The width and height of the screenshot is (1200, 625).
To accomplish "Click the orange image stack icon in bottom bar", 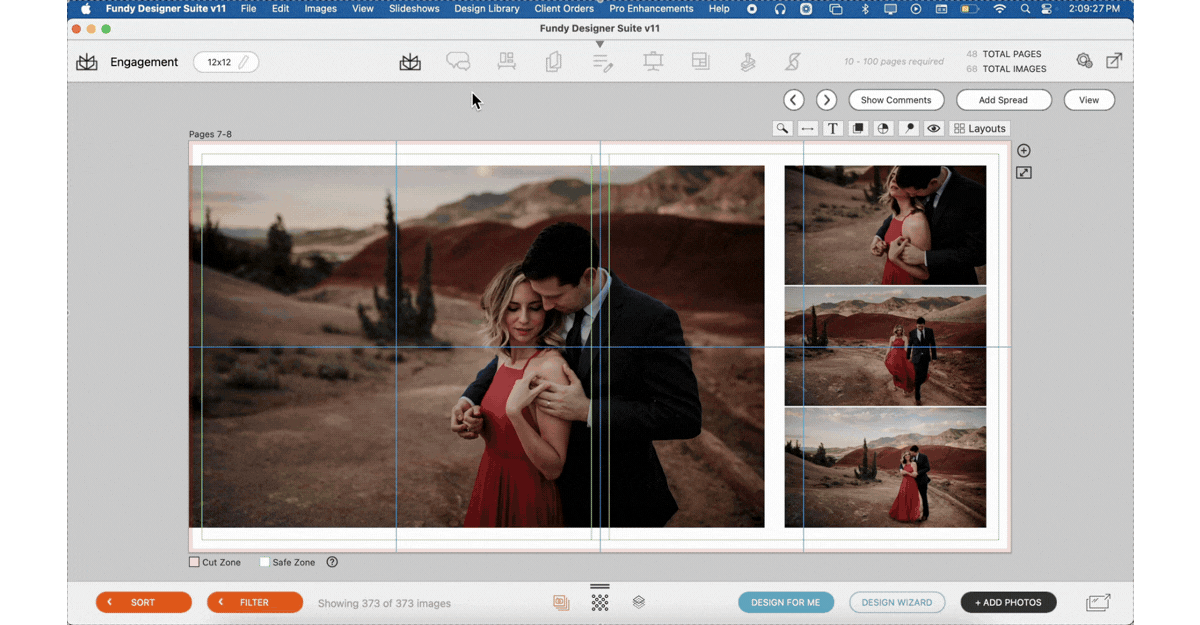I will tap(561, 603).
